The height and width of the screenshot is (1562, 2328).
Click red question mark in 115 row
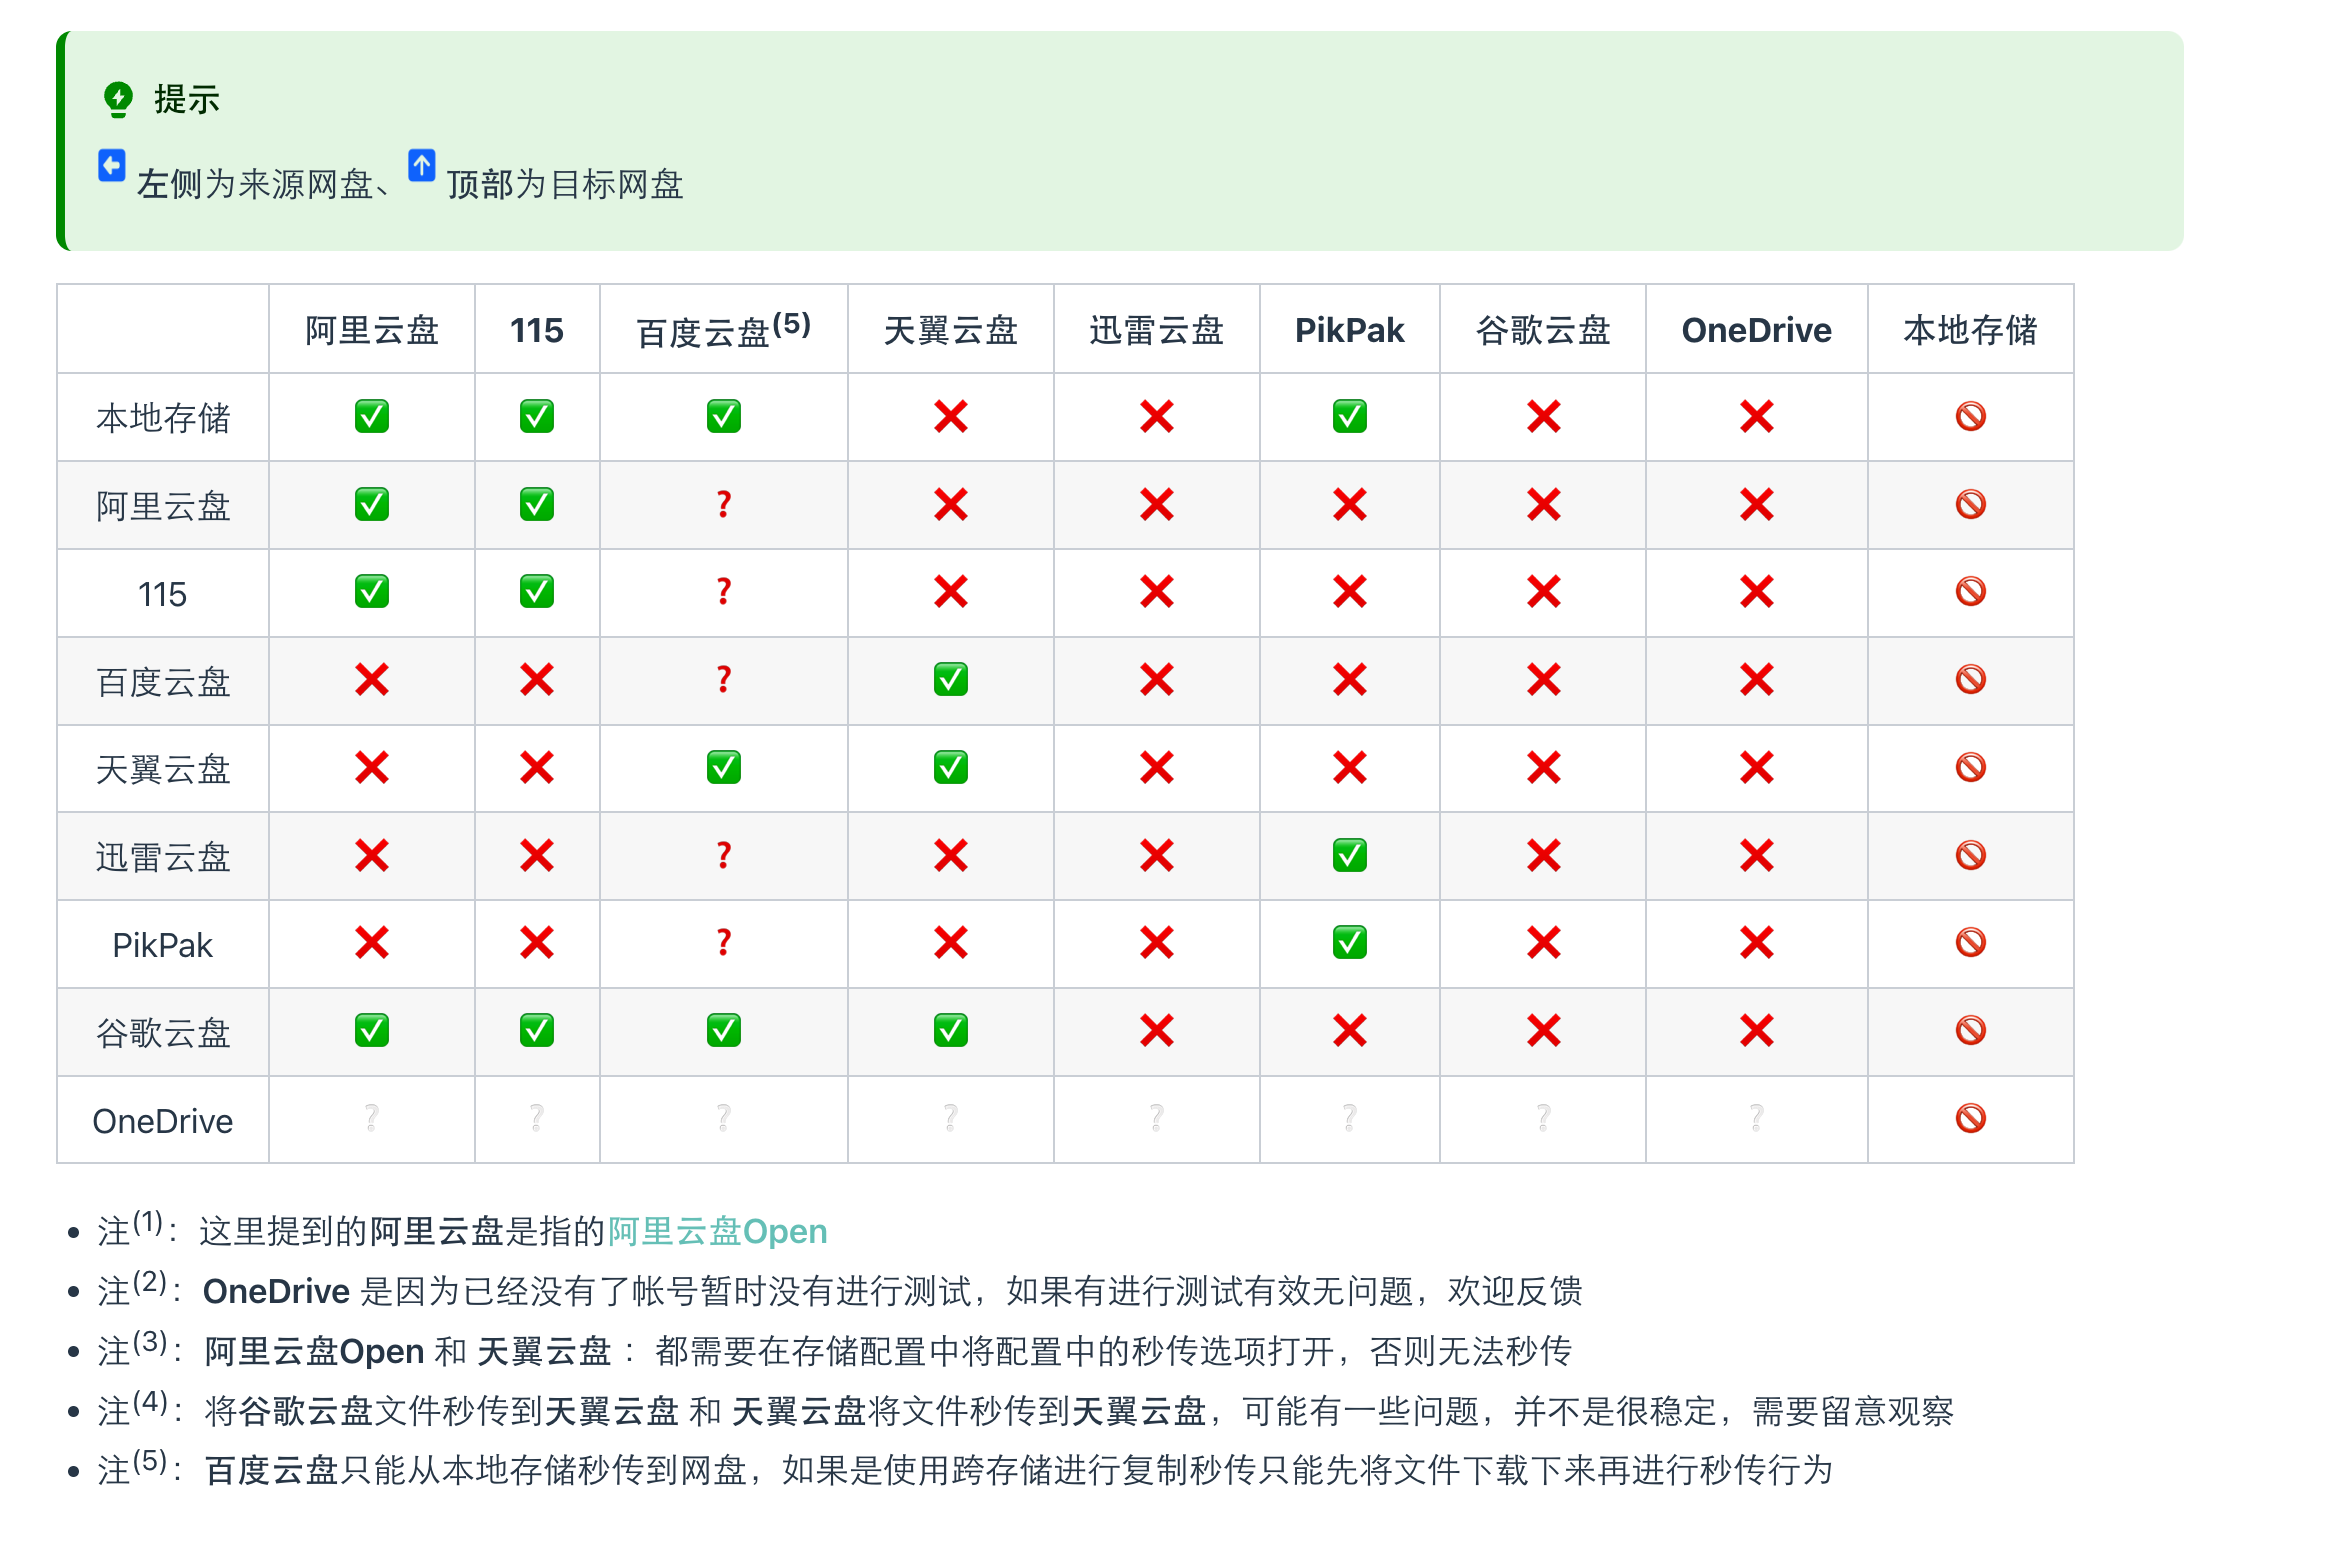724,591
